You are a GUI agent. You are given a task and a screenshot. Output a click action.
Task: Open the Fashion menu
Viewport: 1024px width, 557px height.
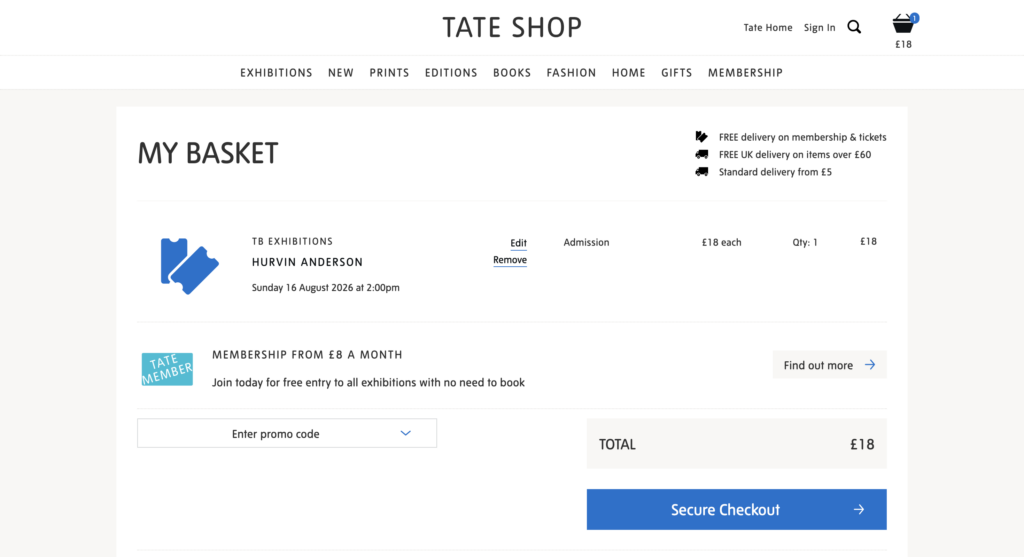coord(571,72)
